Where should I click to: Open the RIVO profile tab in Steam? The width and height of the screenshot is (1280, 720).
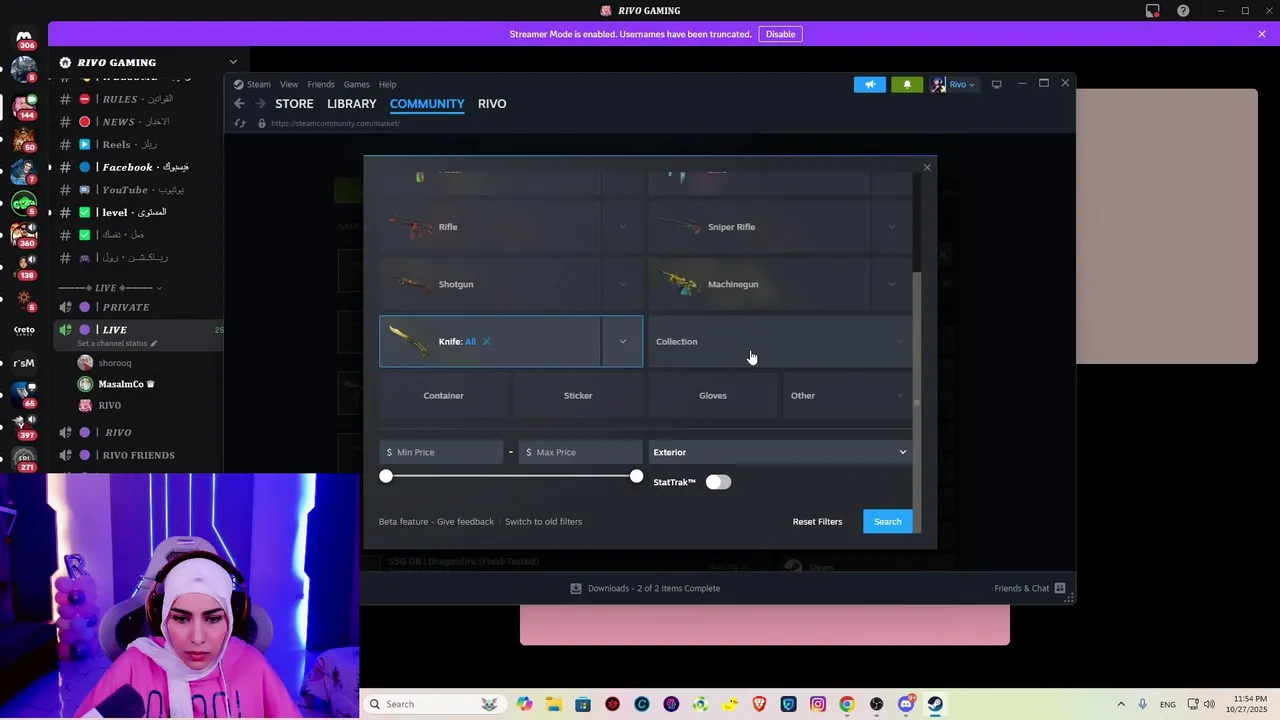click(x=492, y=104)
